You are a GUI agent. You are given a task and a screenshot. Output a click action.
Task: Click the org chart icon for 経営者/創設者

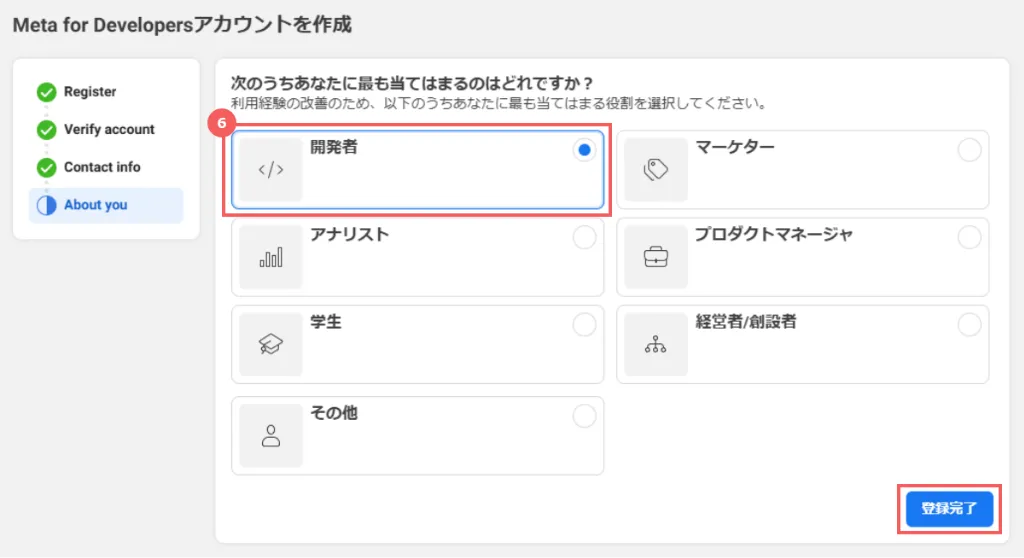pos(656,344)
